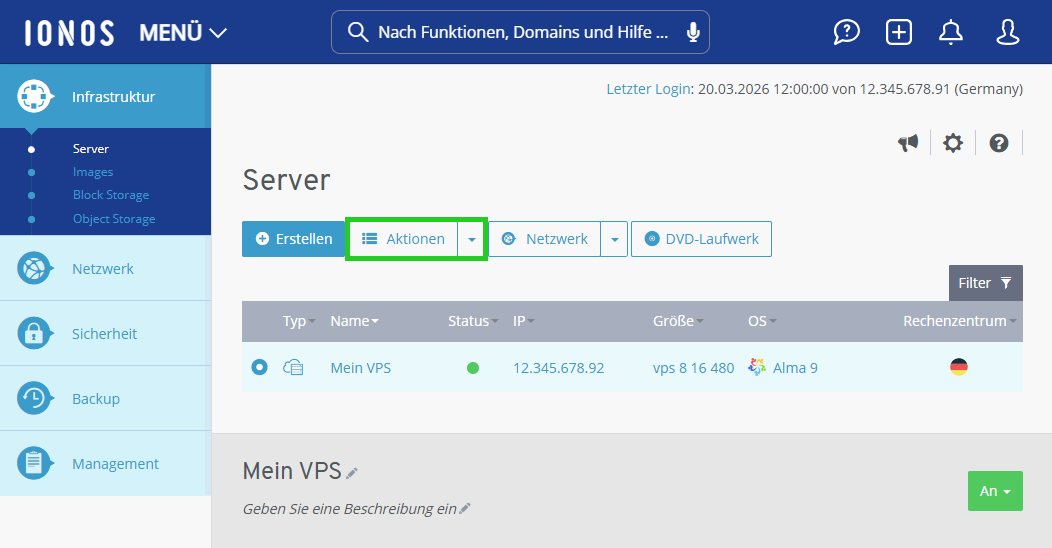Screen dimensions: 1052x548
Task: Expand the Aktionen dropdown arrow
Action: coord(472,239)
